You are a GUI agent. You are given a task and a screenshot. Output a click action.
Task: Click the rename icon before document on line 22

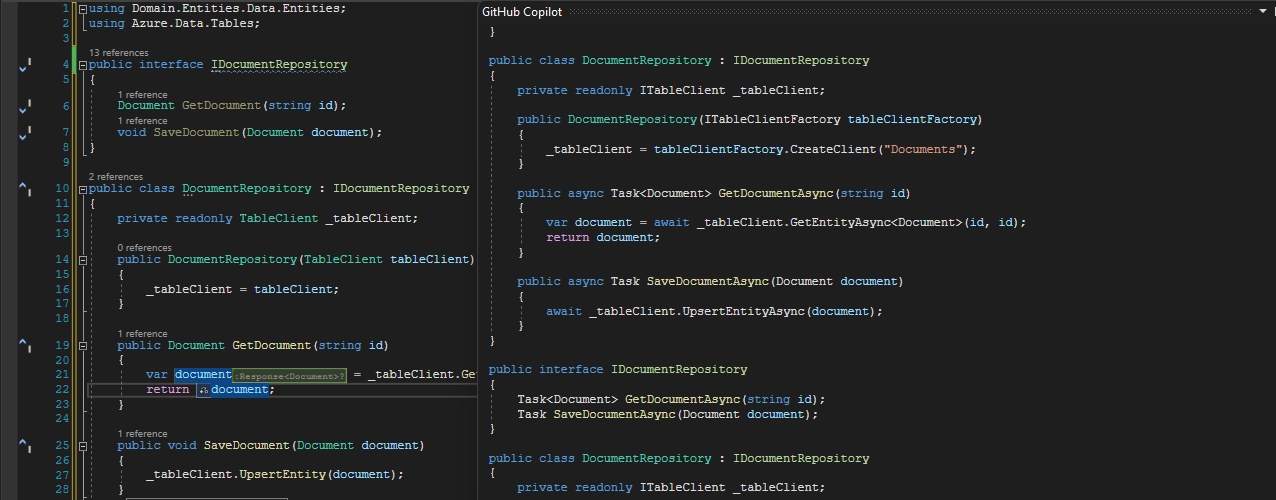tap(203, 390)
